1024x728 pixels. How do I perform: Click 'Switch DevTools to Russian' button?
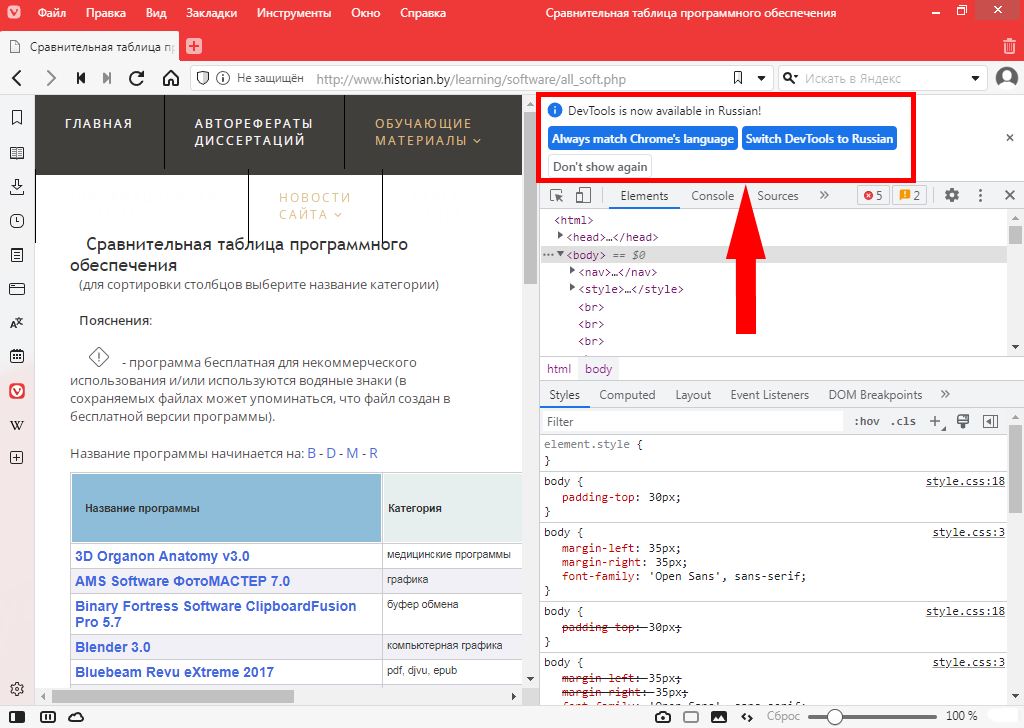(819, 138)
